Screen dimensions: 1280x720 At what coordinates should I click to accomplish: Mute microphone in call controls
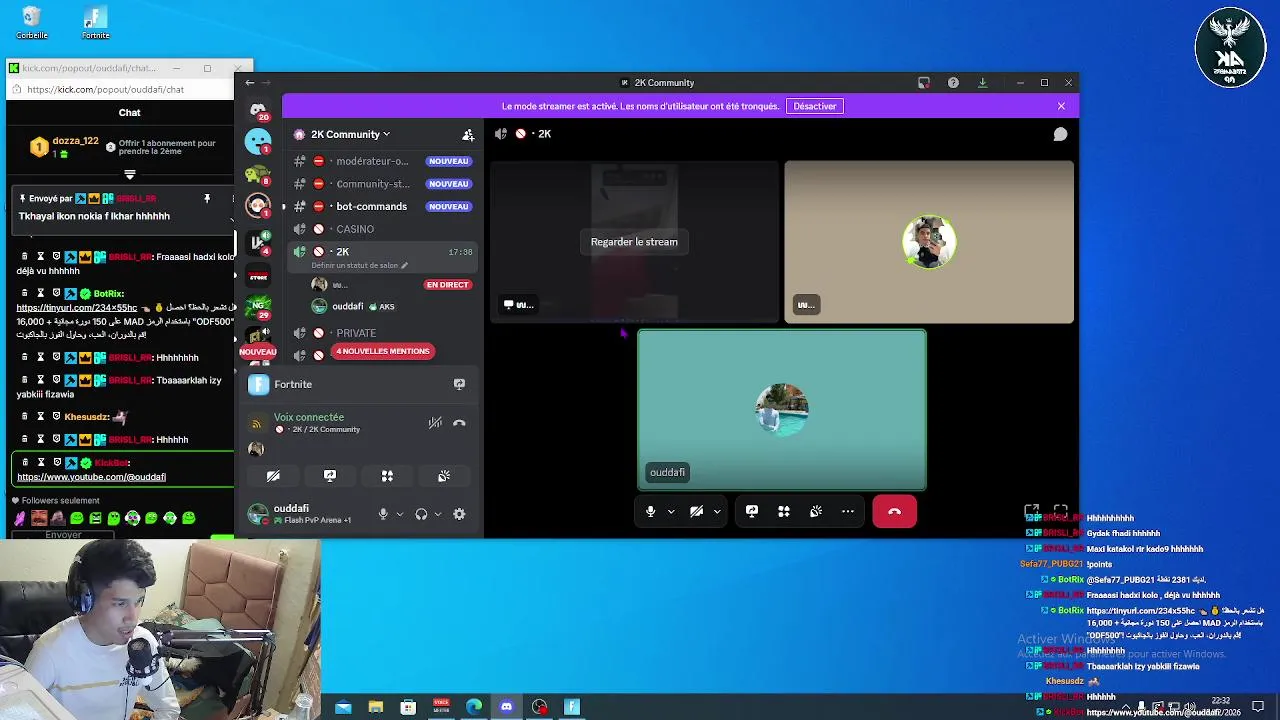click(650, 511)
